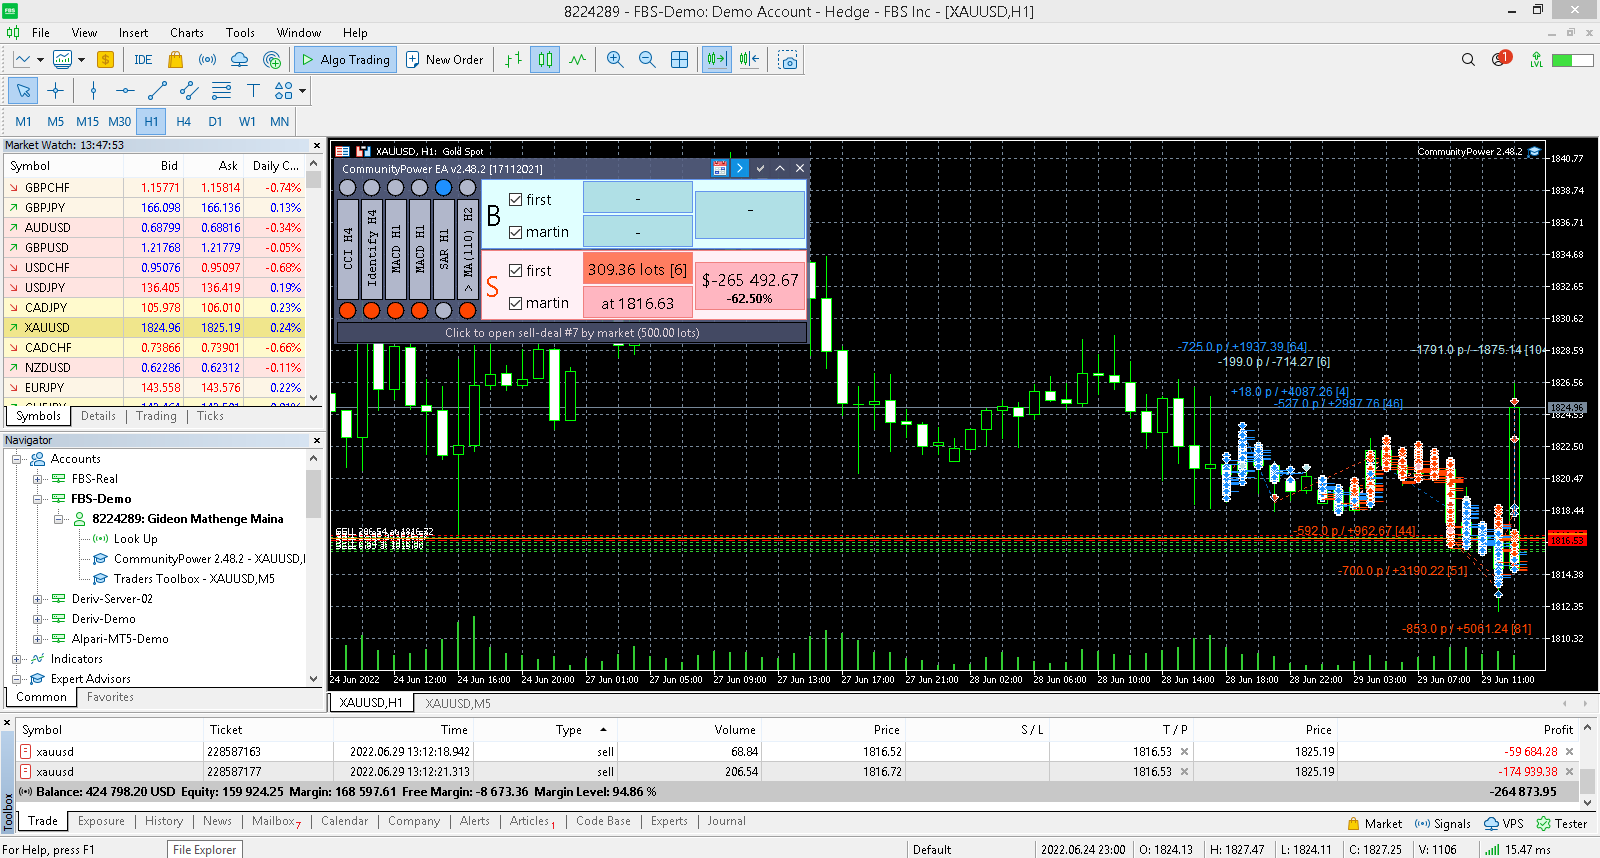Select the horizontal line drawing tool

click(125, 91)
